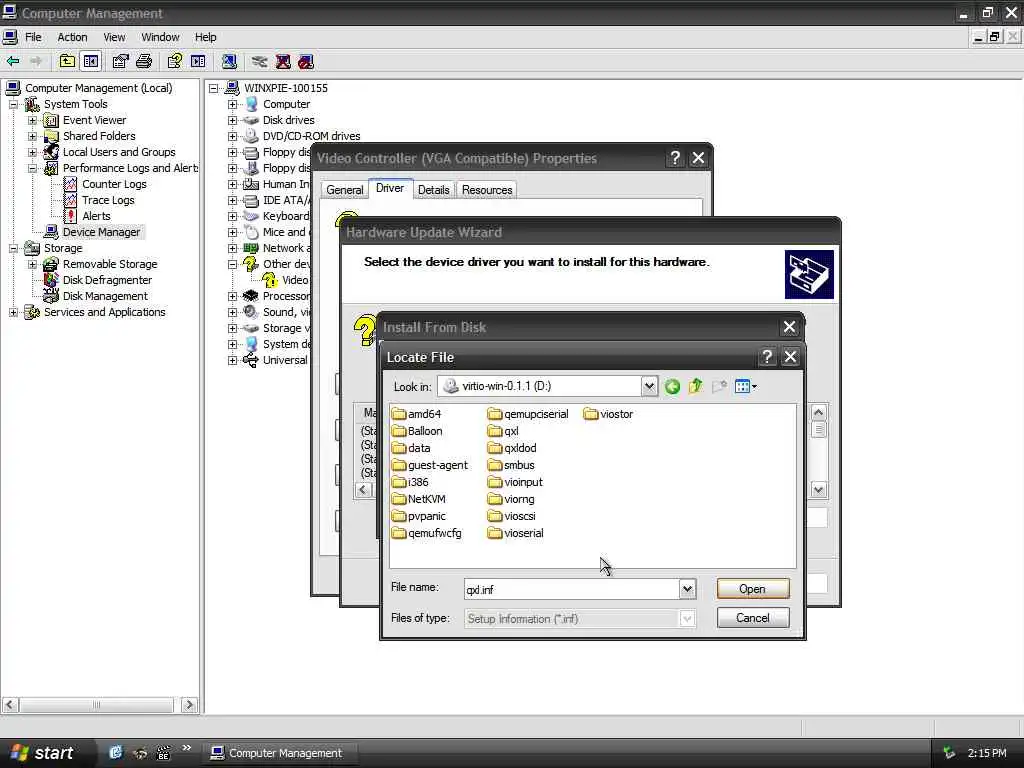1024x768 pixels.
Task: Click the taskbar clock showing 2:15 PM
Action: pyautogui.click(x=987, y=753)
